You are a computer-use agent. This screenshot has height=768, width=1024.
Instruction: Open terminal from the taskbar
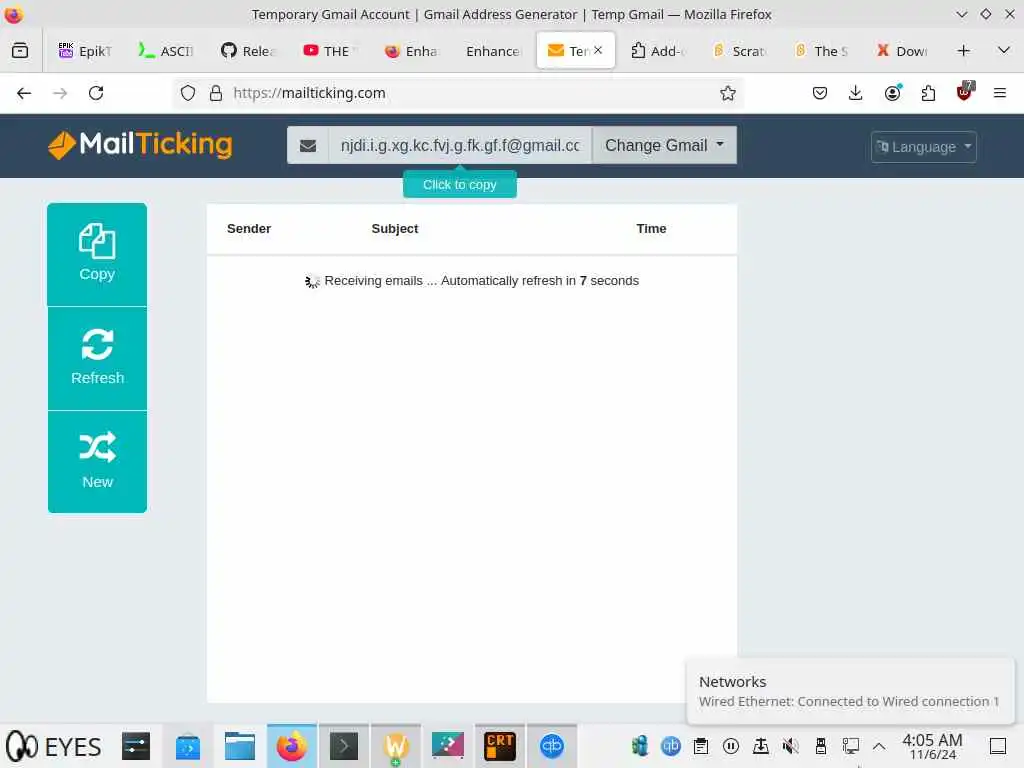pyautogui.click(x=344, y=746)
